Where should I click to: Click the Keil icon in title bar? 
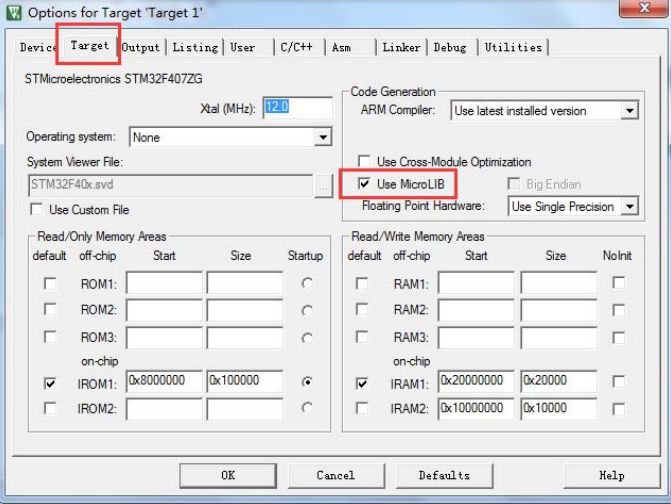click(x=13, y=13)
